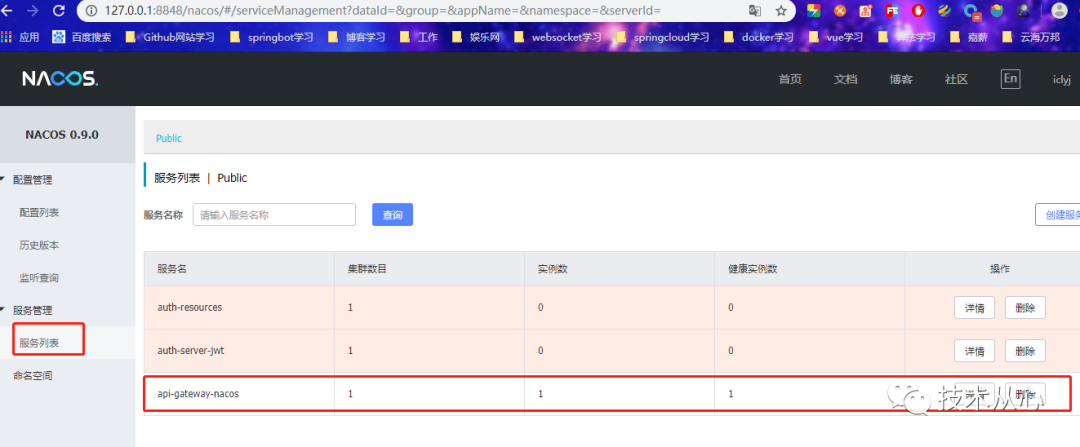1080x447 pixels.
Task: Select 服务列表 in the sidebar
Action: [x=39, y=343]
